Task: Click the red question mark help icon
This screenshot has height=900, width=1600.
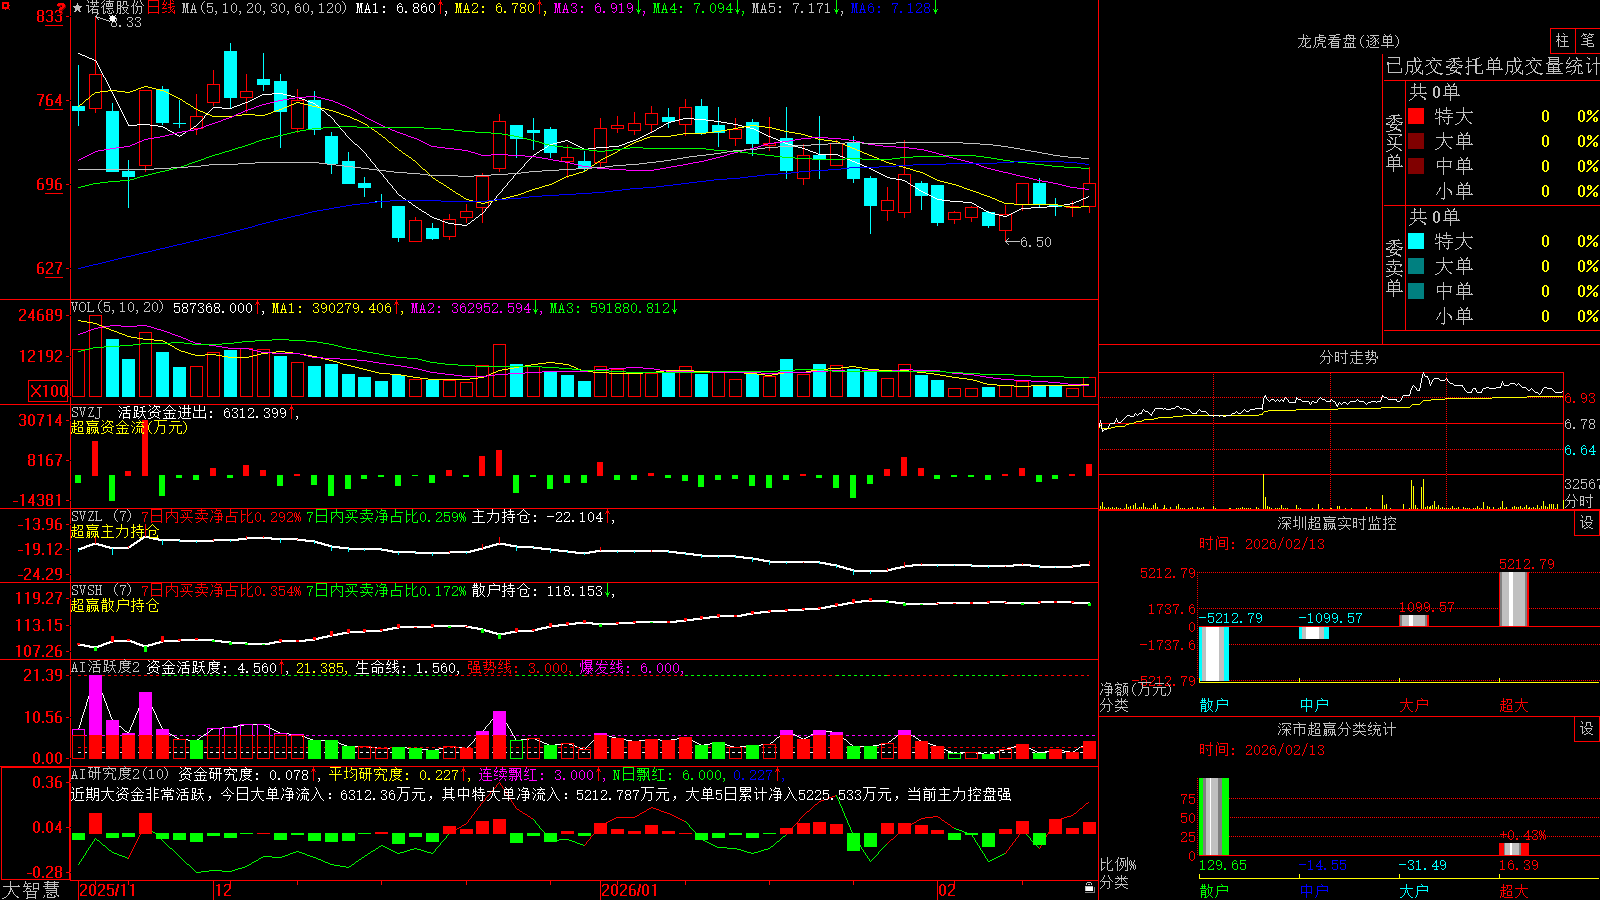Action: click(x=61, y=8)
